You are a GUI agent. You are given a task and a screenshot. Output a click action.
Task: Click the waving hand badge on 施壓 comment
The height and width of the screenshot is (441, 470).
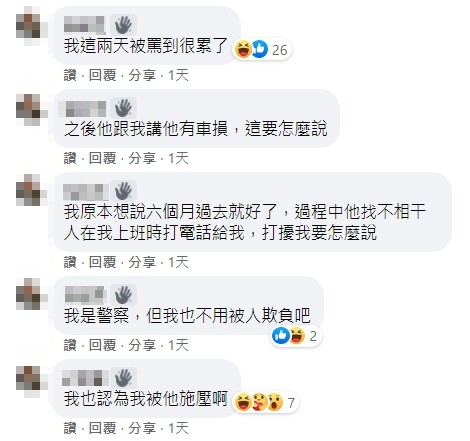123,378
